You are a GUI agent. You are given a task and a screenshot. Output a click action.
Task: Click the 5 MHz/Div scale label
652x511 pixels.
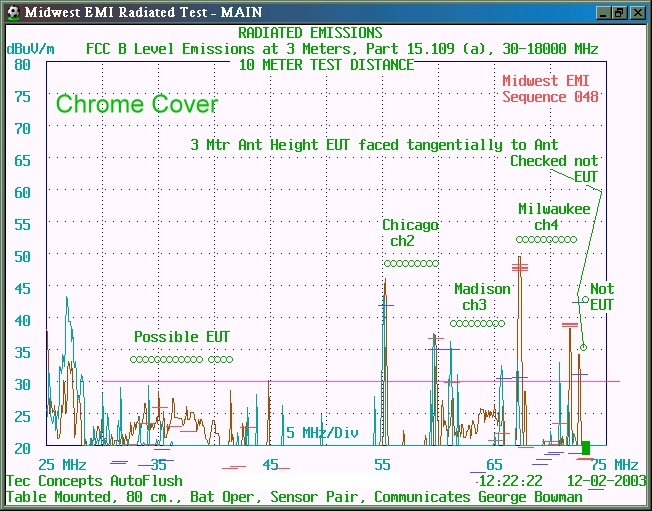click(322, 433)
